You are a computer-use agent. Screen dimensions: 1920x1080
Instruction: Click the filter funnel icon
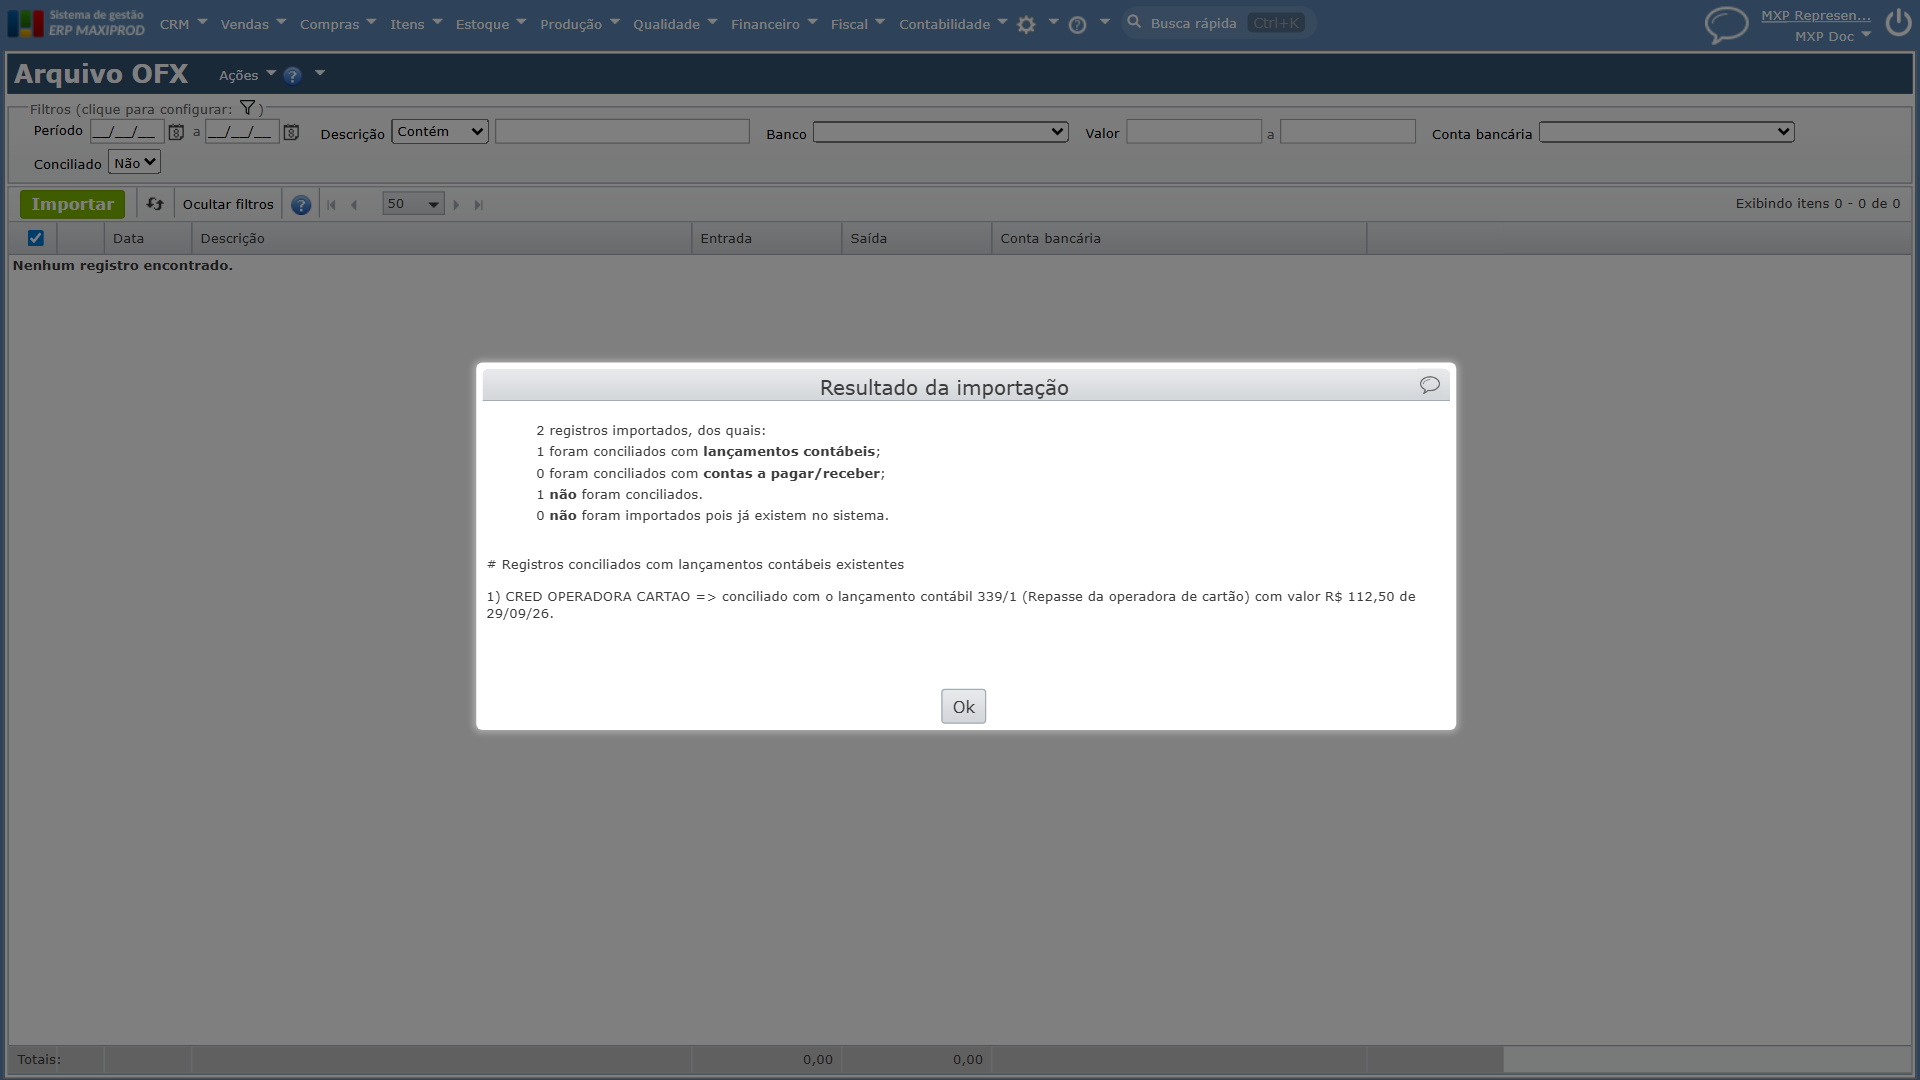point(247,108)
